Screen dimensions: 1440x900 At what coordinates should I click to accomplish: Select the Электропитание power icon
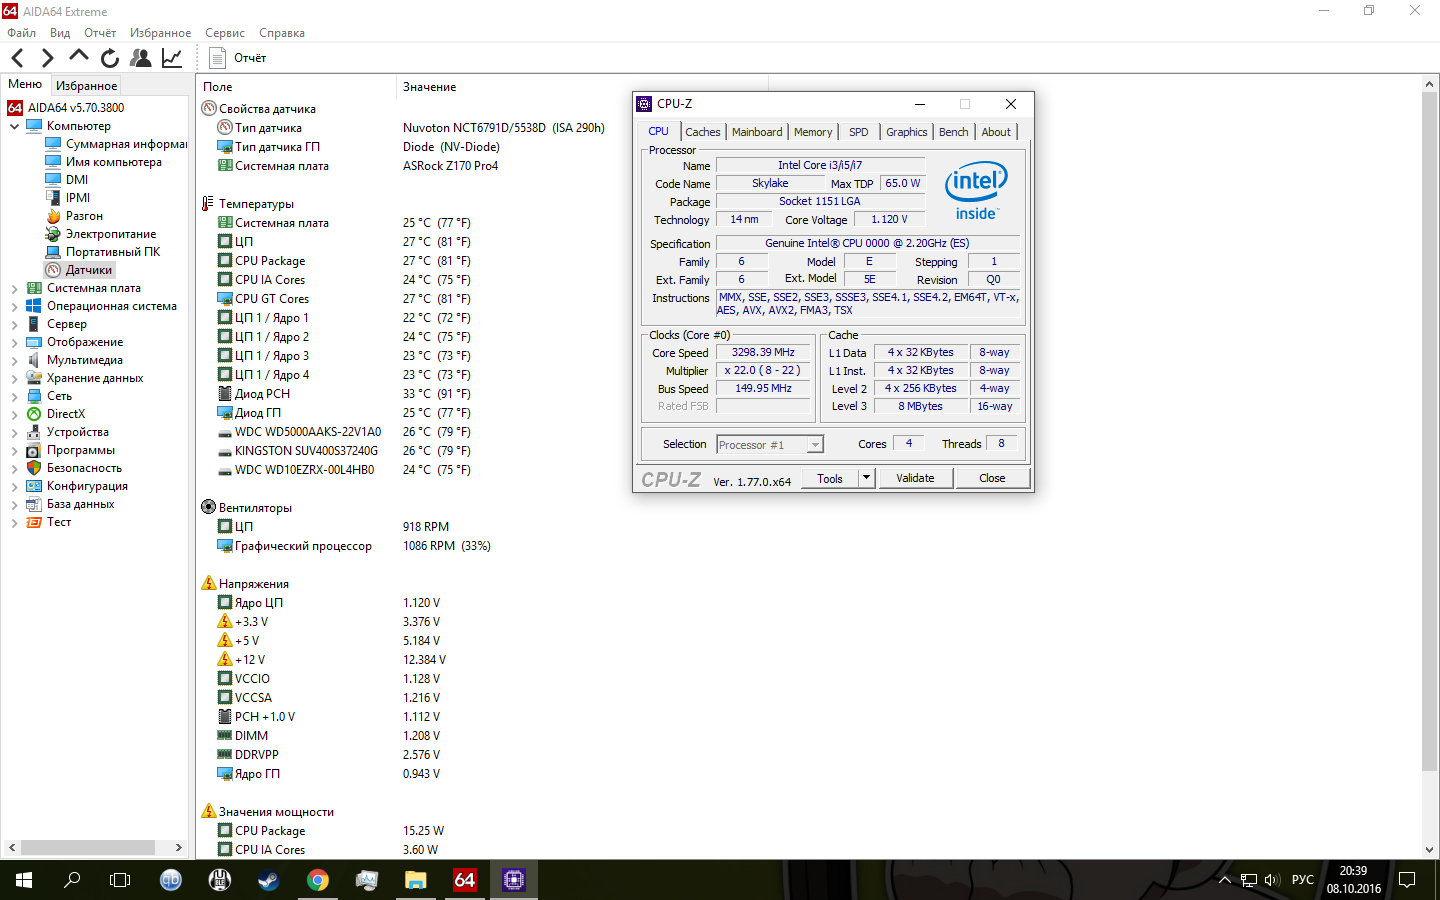click(x=53, y=234)
